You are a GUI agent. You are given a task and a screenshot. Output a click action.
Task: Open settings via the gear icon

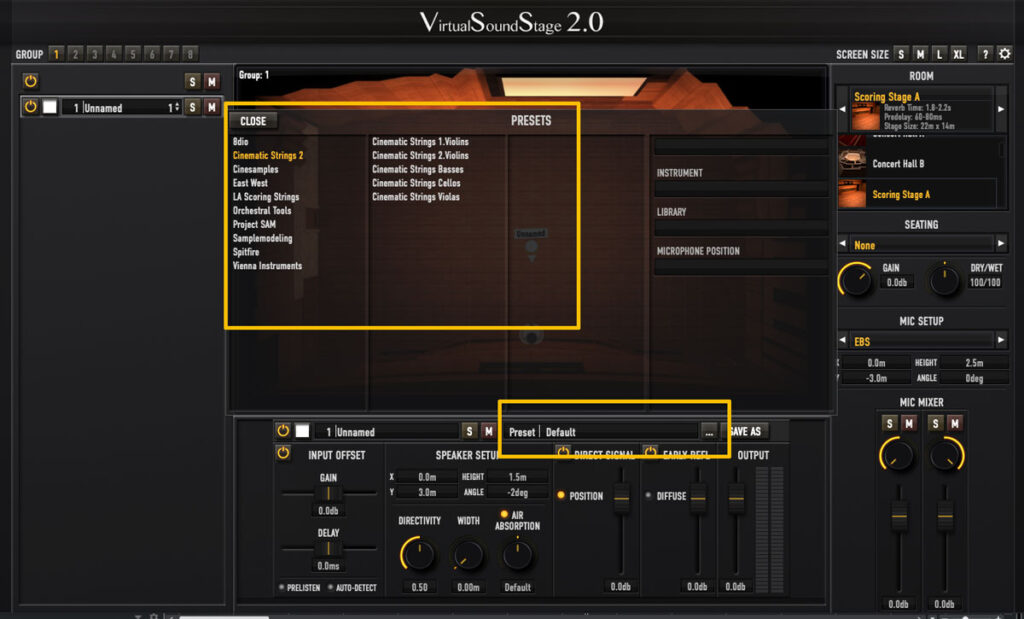pos(1005,54)
